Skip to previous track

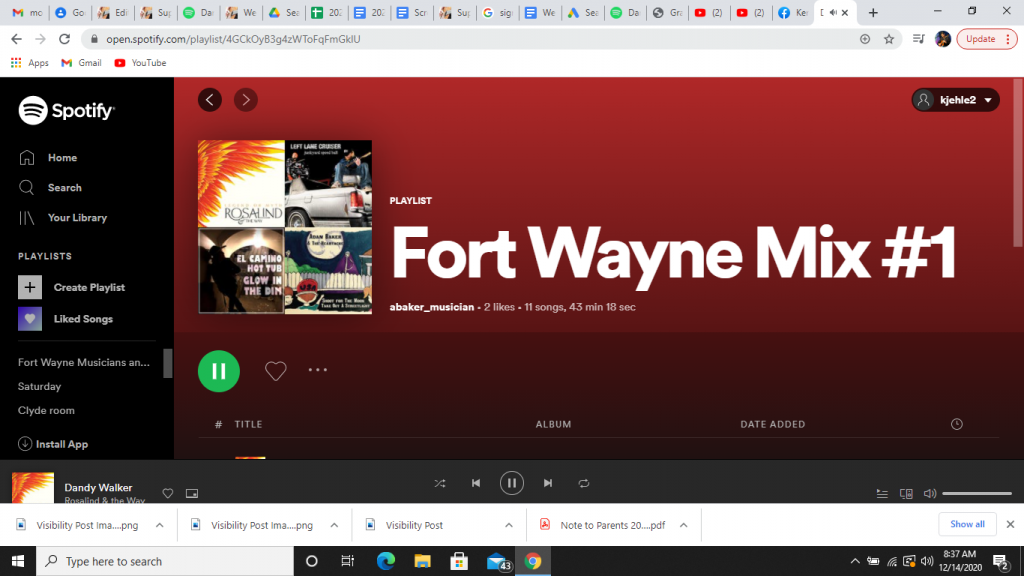click(x=475, y=483)
